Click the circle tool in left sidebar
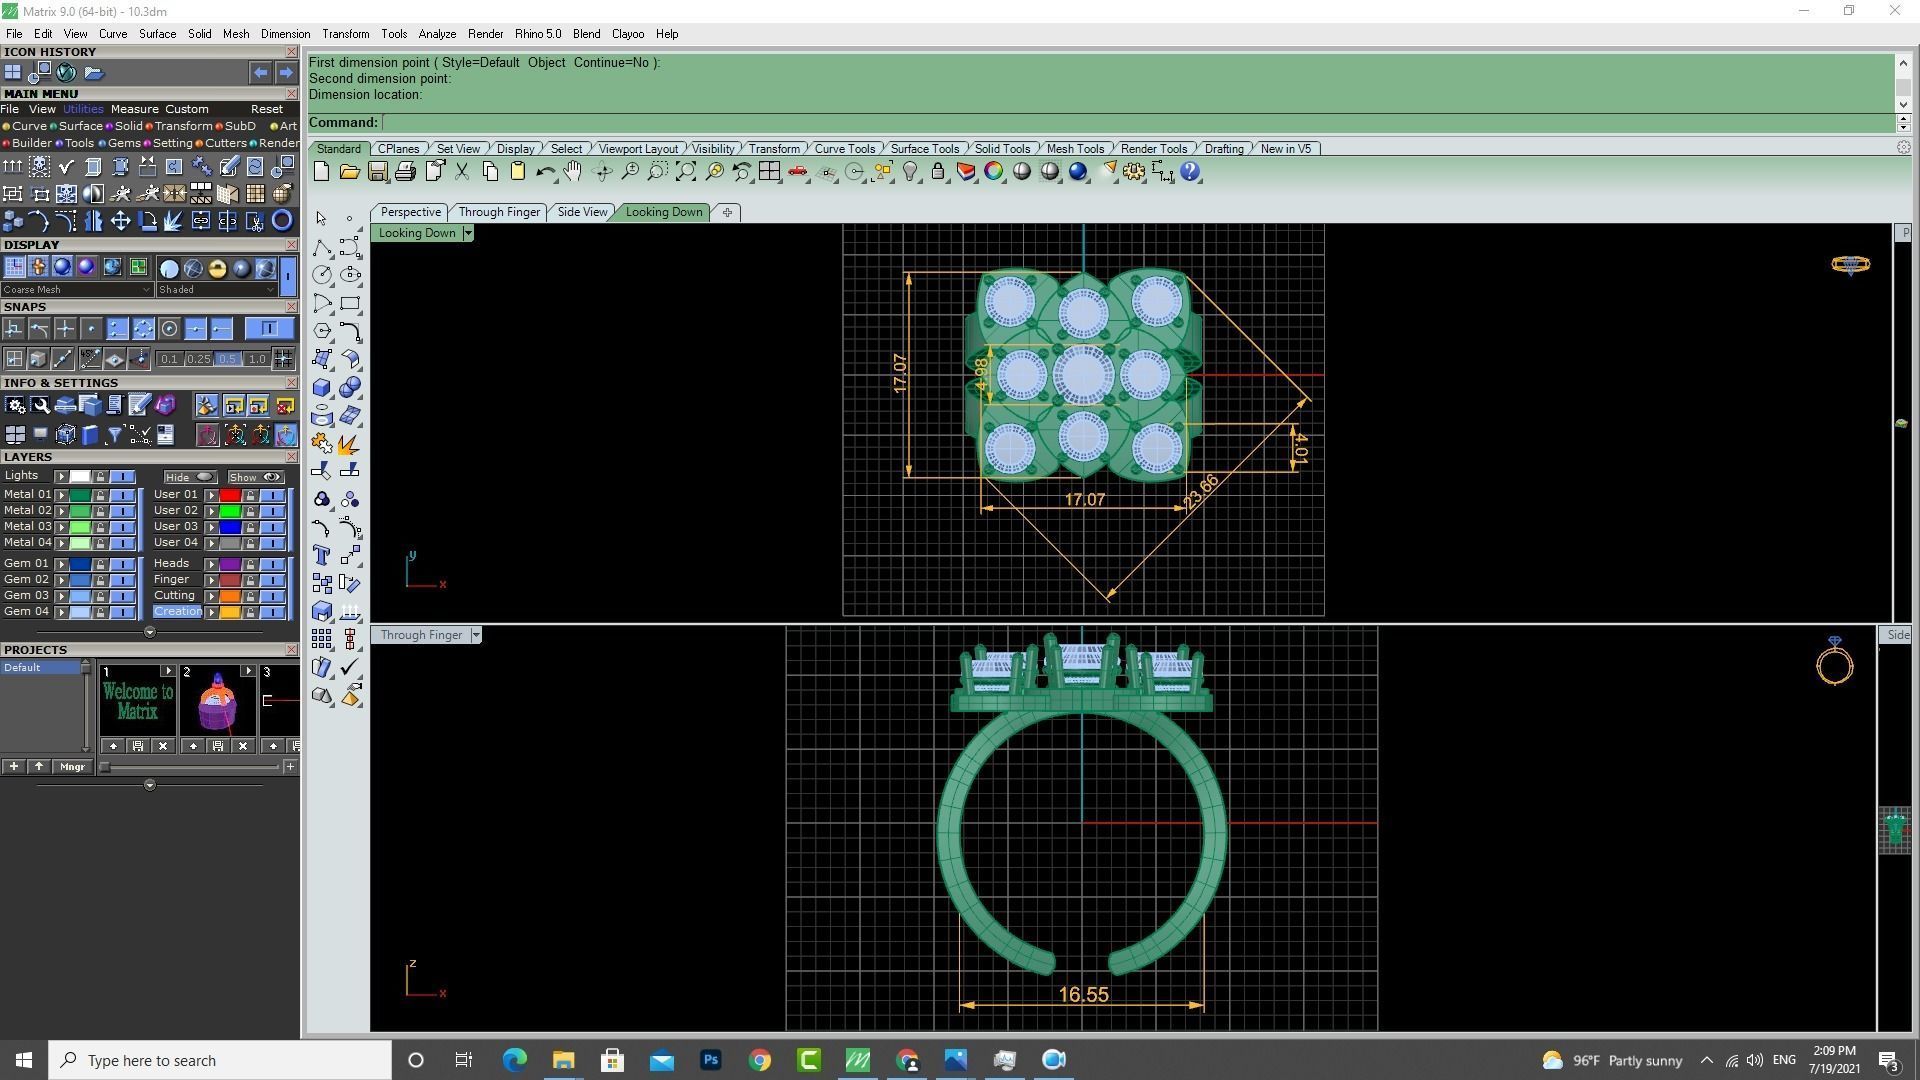1920x1080 pixels. tap(322, 274)
